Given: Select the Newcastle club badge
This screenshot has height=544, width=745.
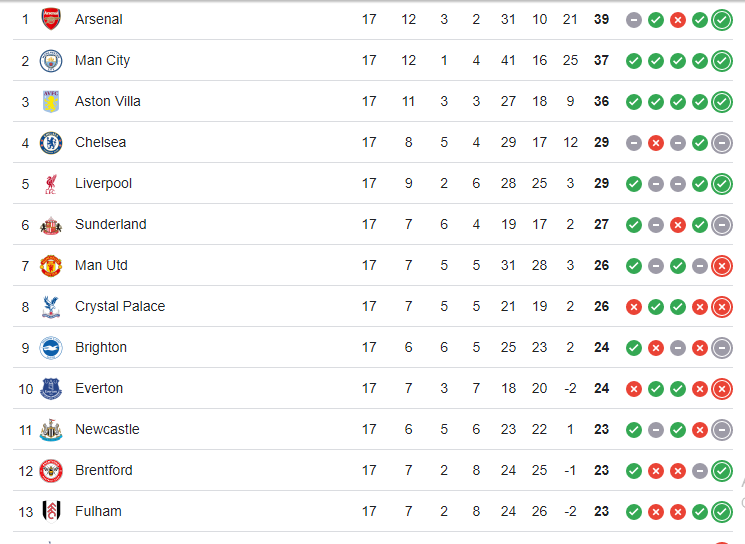Looking at the screenshot, I should 50,429.
